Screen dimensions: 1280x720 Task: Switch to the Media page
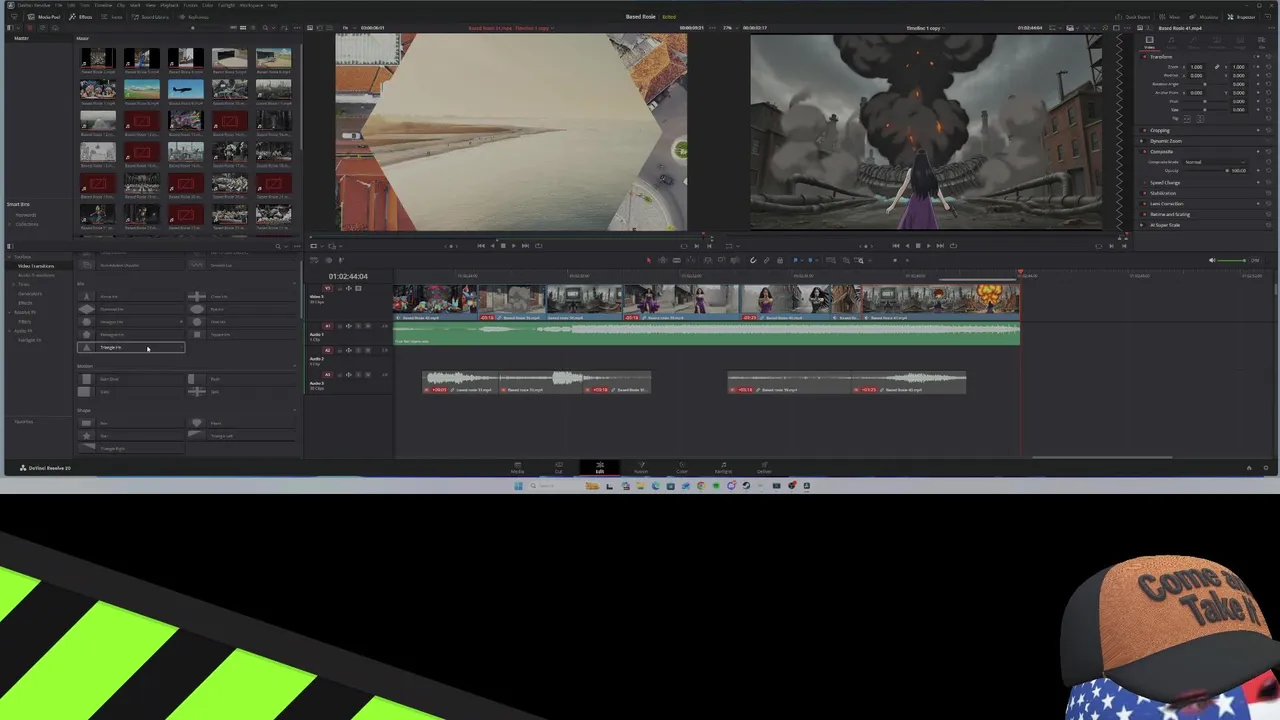[x=517, y=467]
